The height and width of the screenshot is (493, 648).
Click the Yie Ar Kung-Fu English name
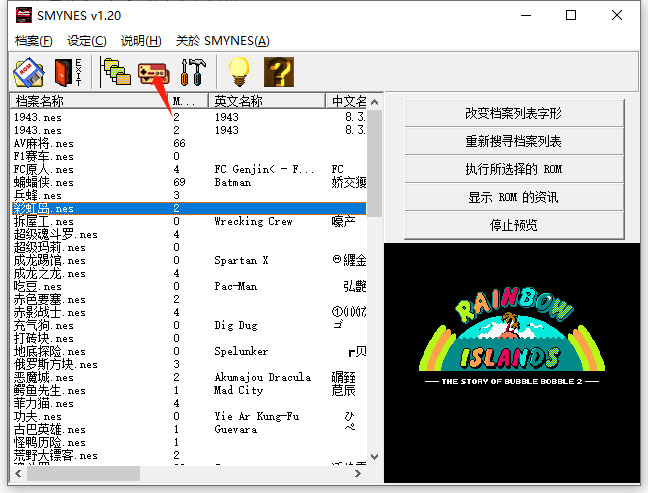(x=257, y=416)
